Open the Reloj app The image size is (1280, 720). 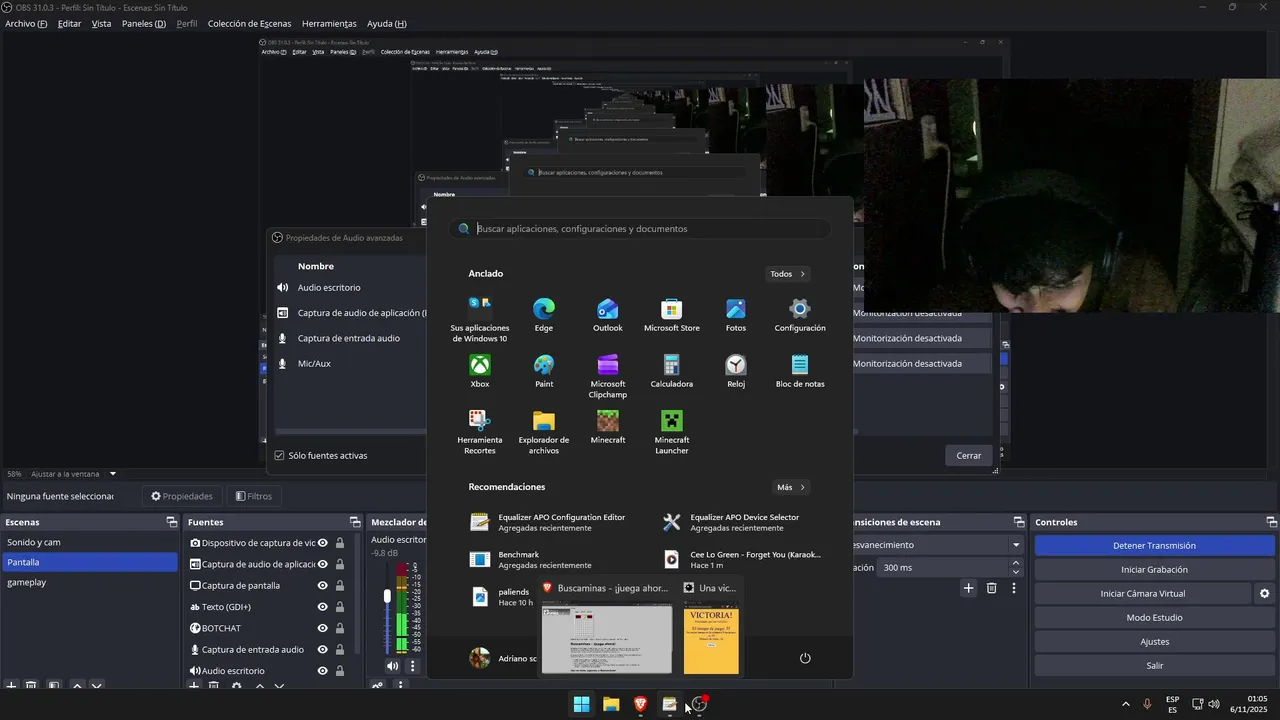735,370
